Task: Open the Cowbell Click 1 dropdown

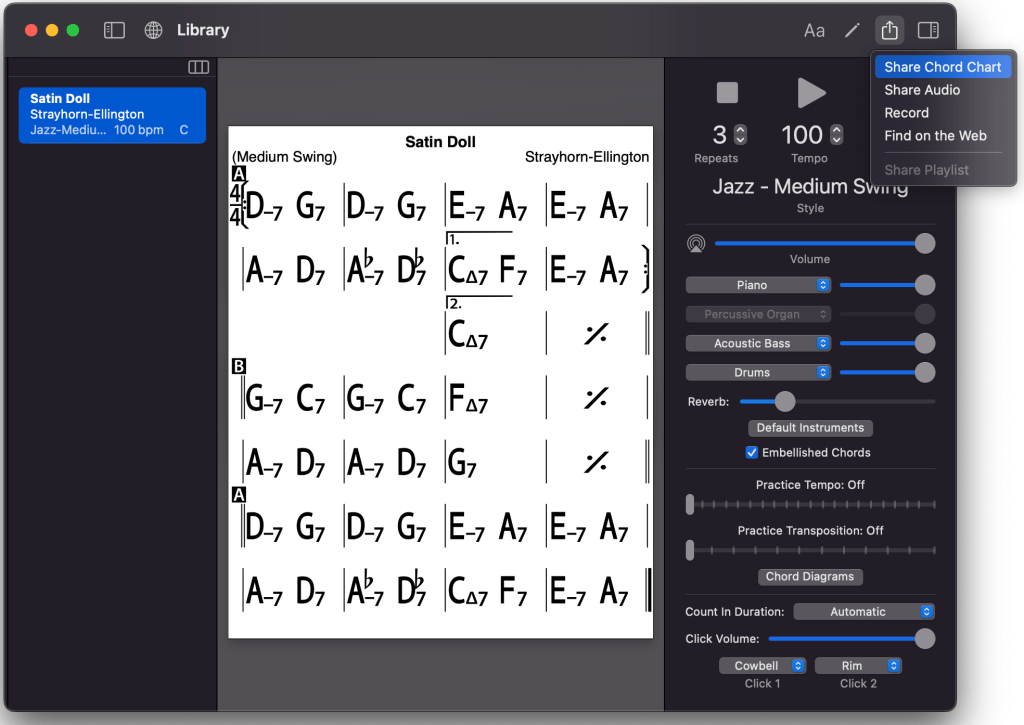Action: pos(763,666)
